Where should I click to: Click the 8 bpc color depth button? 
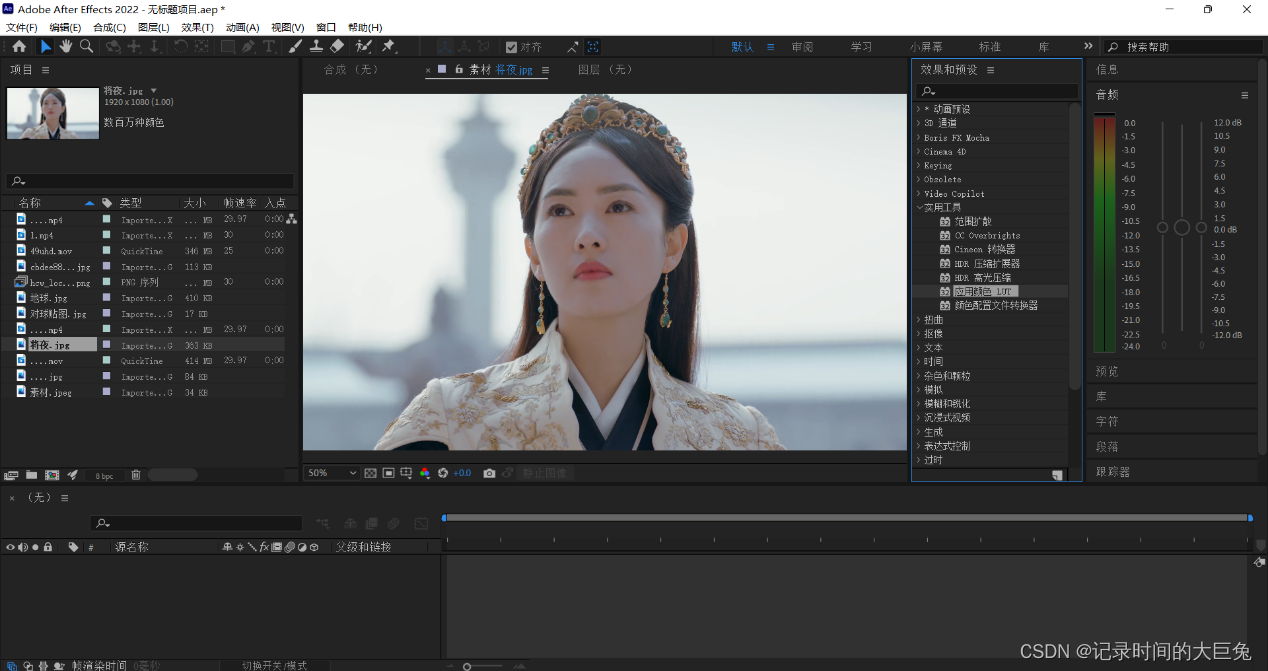point(105,475)
